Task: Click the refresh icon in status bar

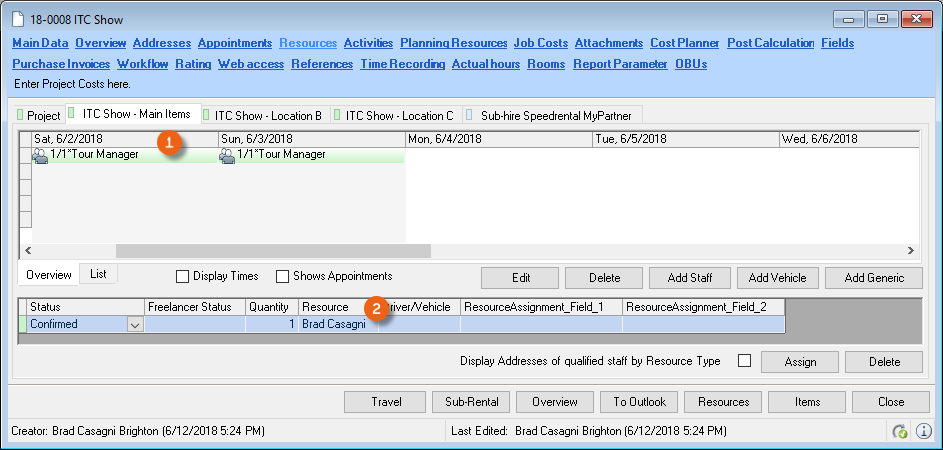Action: (x=900, y=431)
